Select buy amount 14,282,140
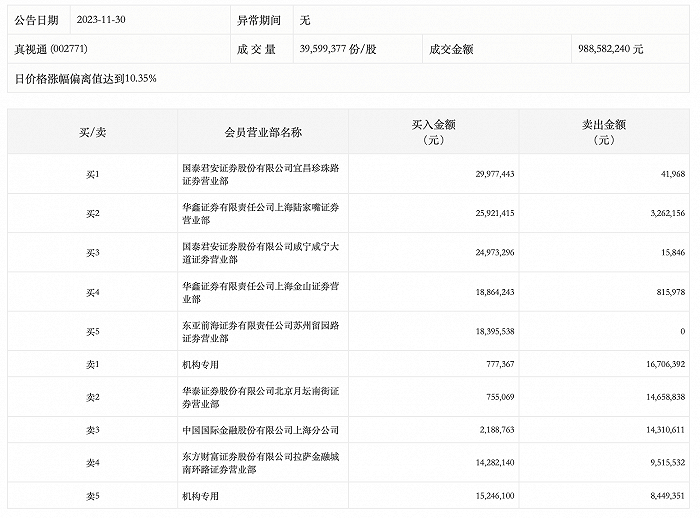 495,462
